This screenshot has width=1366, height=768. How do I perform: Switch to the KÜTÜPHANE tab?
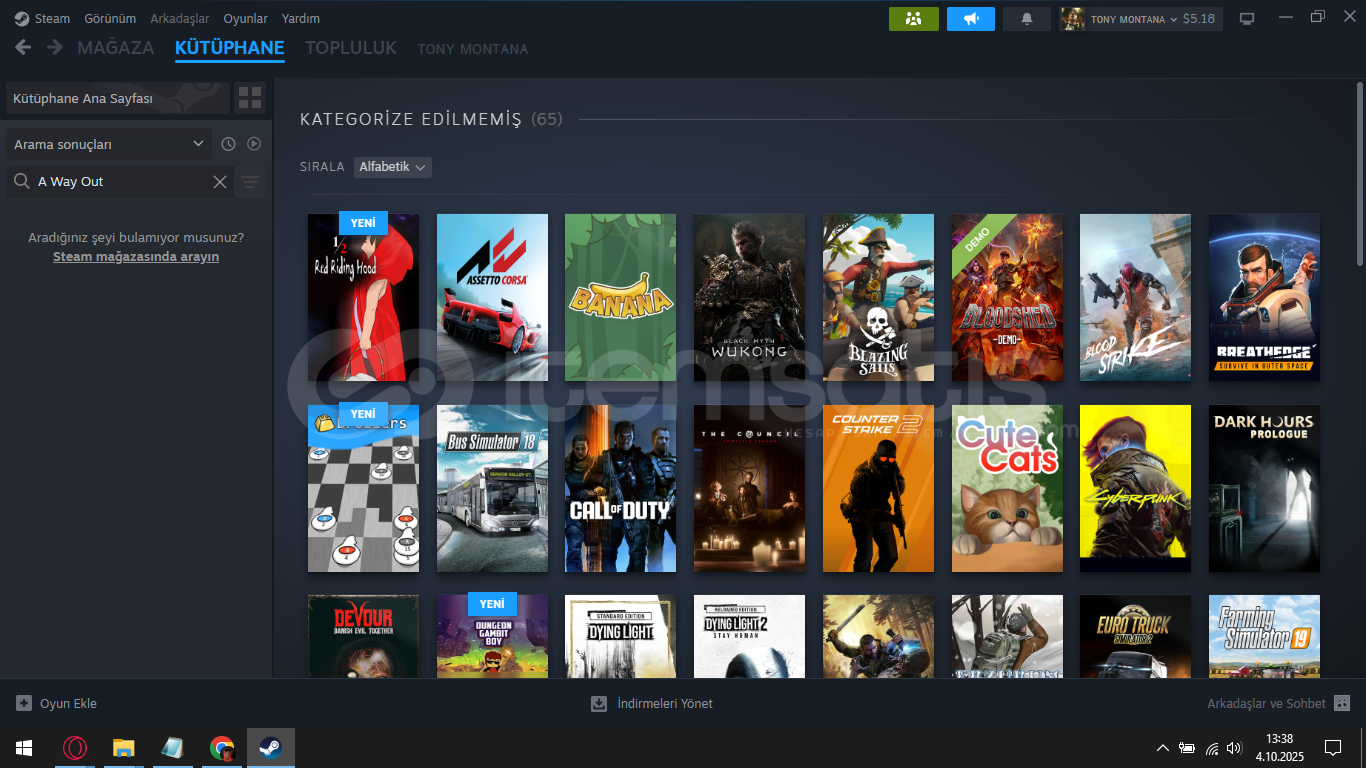click(230, 48)
